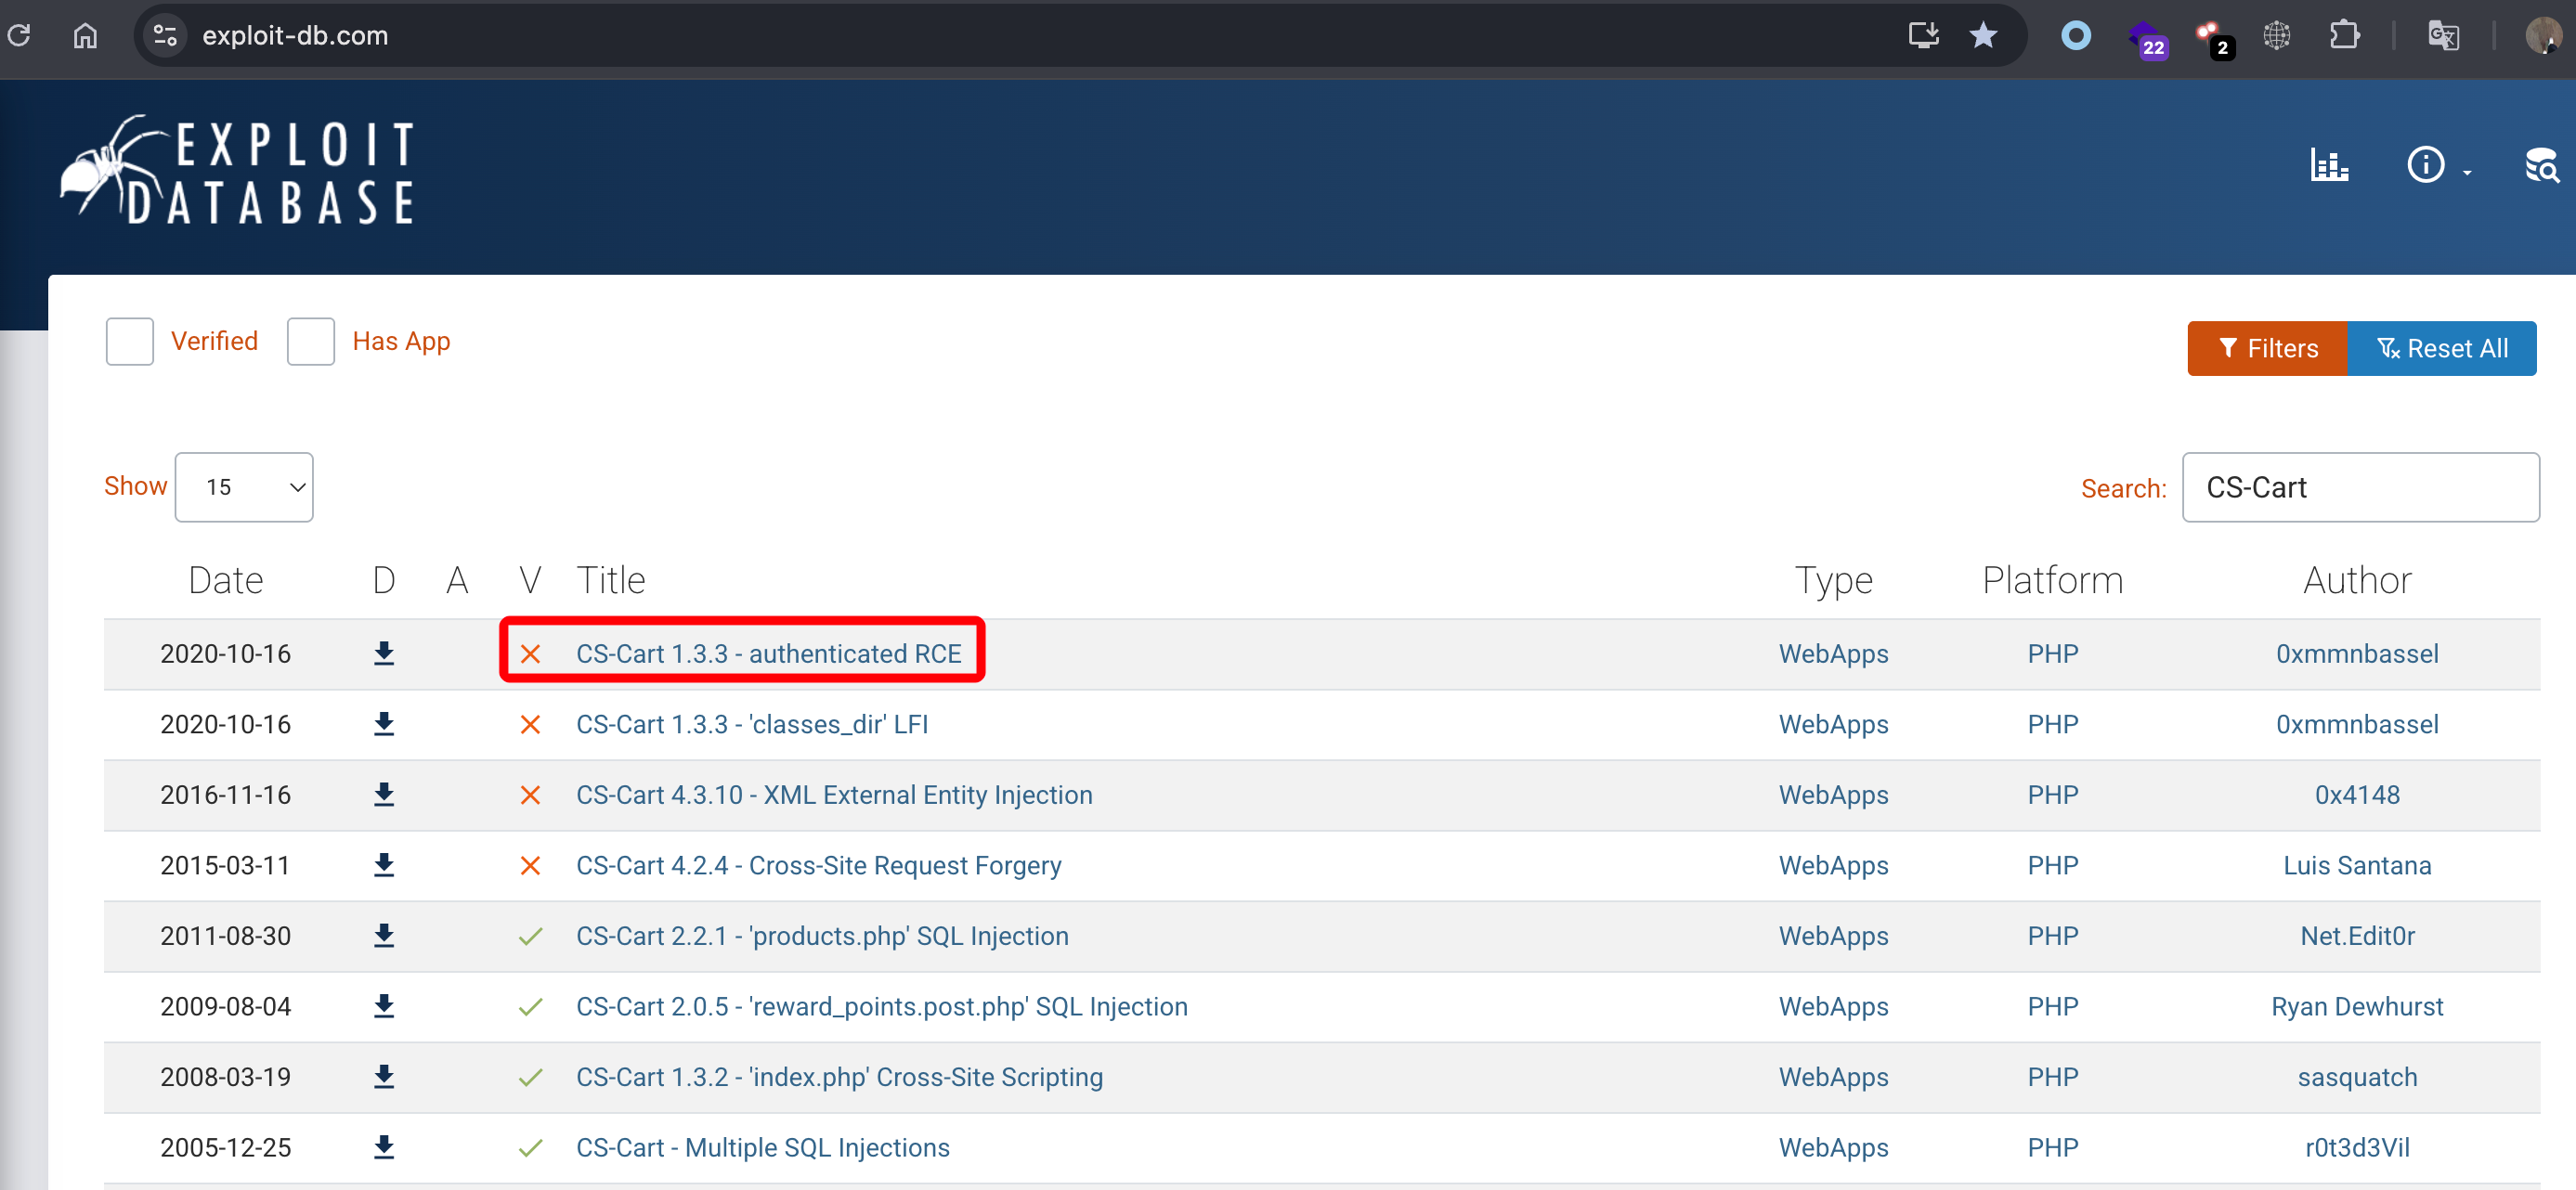This screenshot has height=1190, width=2576.
Task: Download the CS-Cart 2.2.1 products.php exploit
Action: (384, 936)
